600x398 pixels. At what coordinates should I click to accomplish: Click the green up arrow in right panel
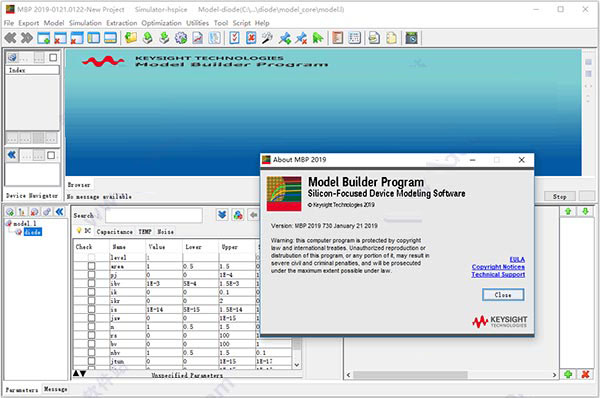click(x=568, y=211)
